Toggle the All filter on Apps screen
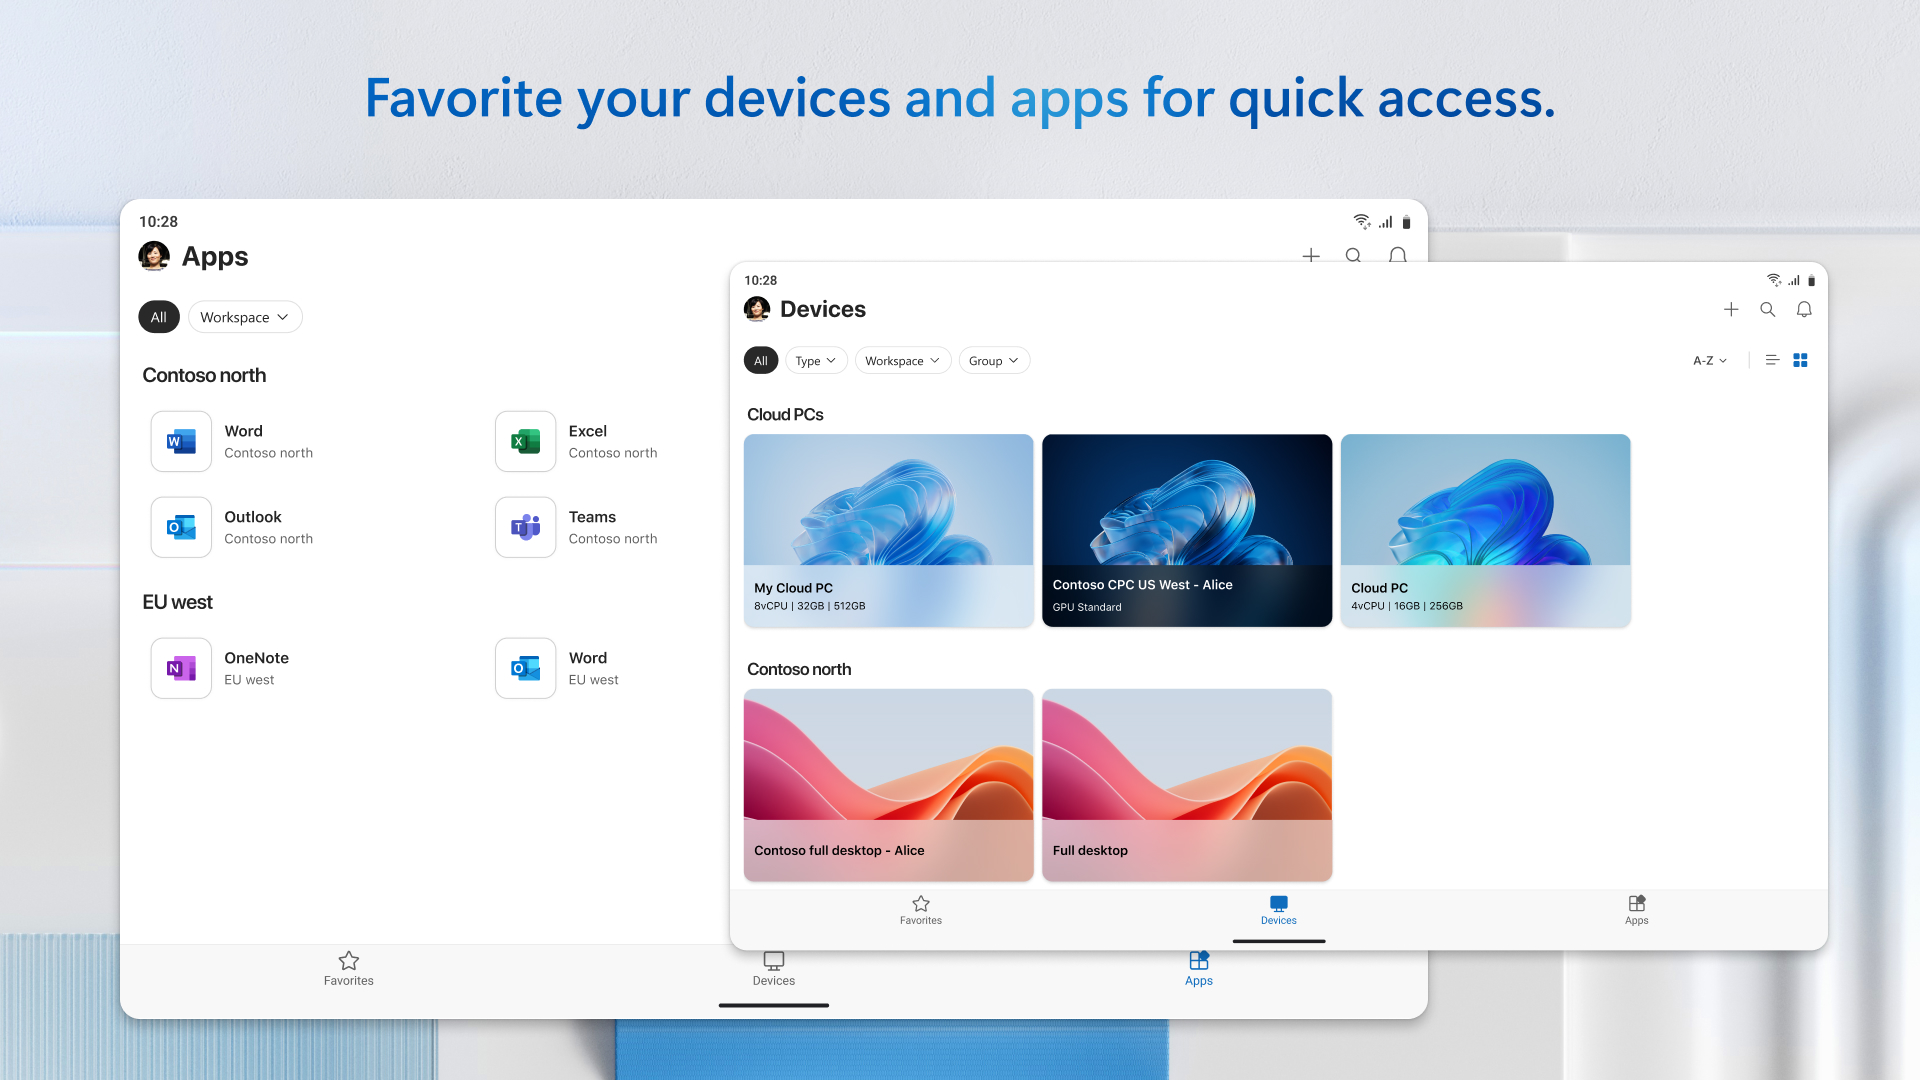 point(158,317)
